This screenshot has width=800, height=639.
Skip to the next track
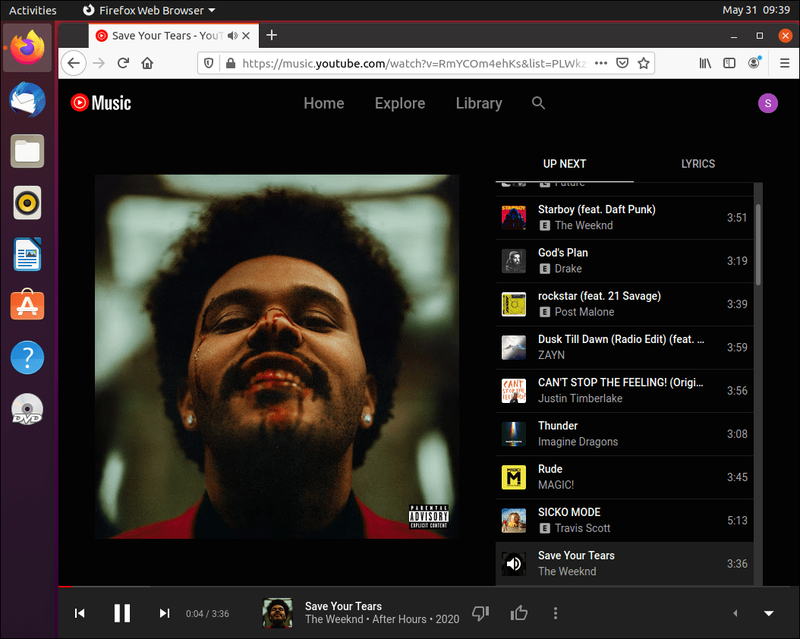tap(164, 613)
